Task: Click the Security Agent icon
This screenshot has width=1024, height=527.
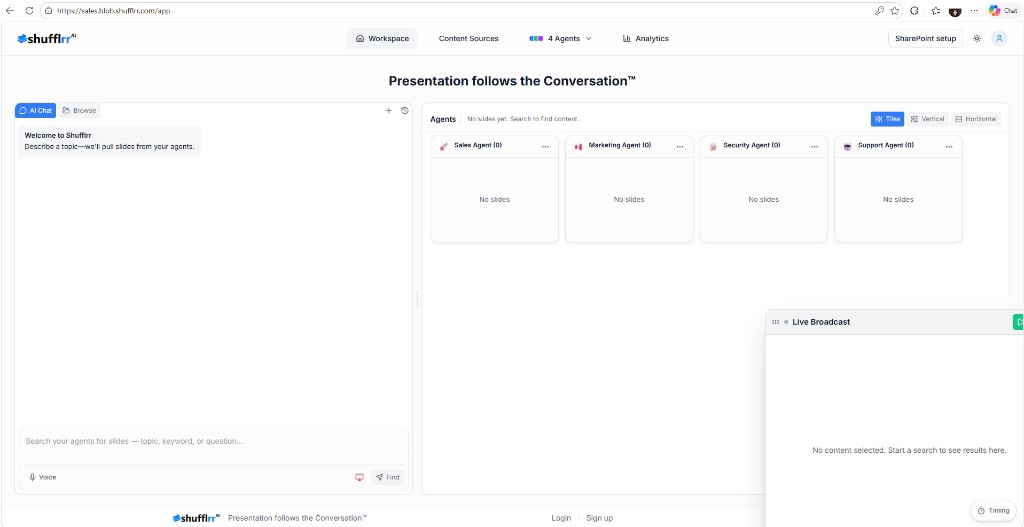Action: pyautogui.click(x=713, y=147)
